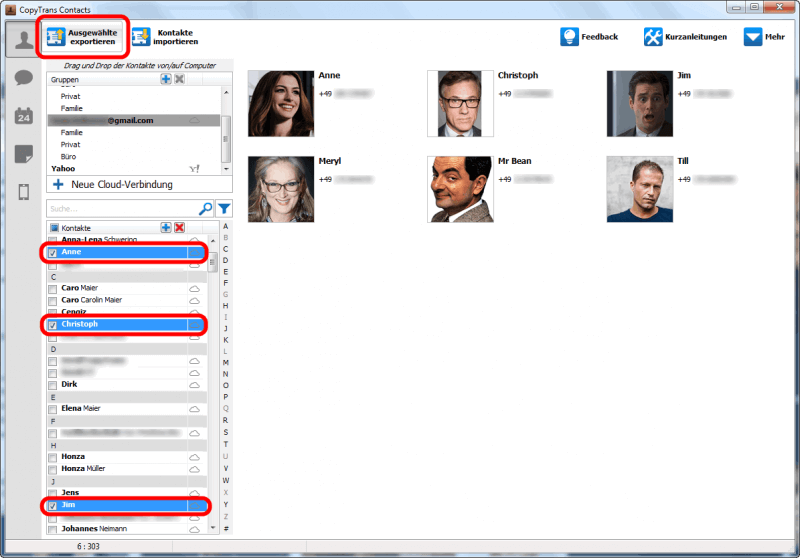800x558 pixels.
Task: Delete group with the grey X icon
Action: coord(180,79)
